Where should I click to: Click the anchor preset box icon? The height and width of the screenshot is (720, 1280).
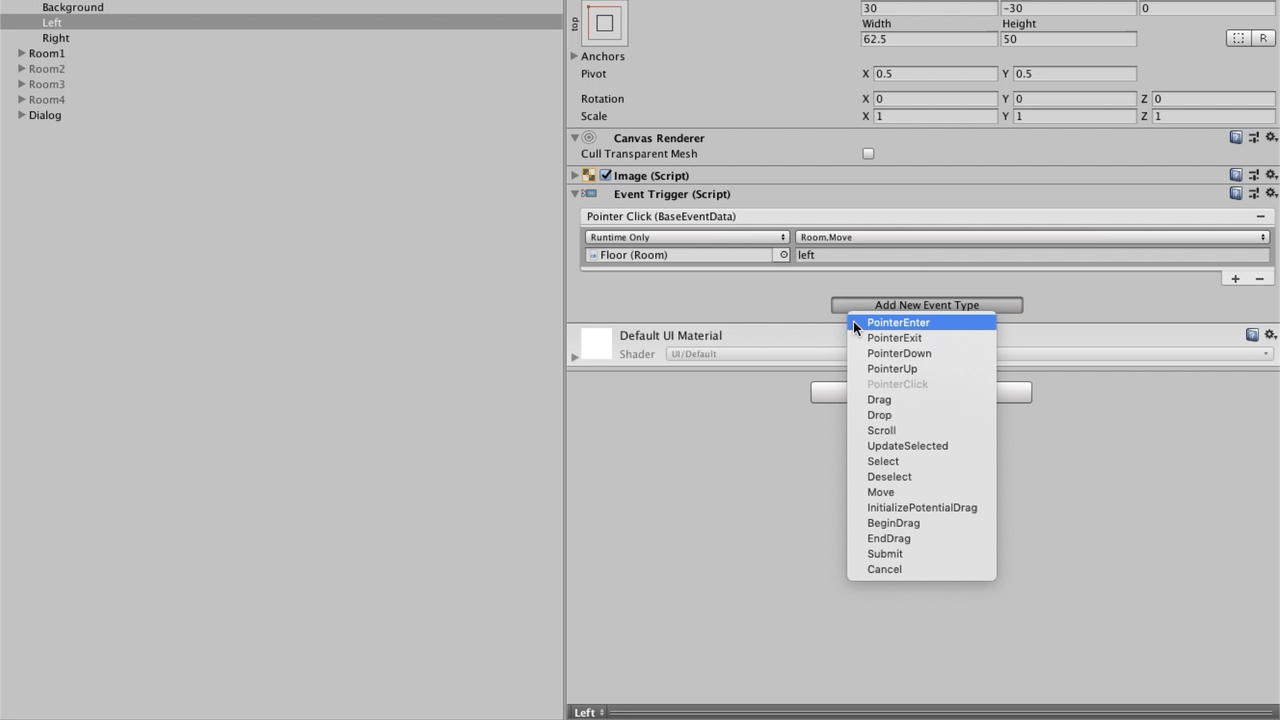click(604, 23)
